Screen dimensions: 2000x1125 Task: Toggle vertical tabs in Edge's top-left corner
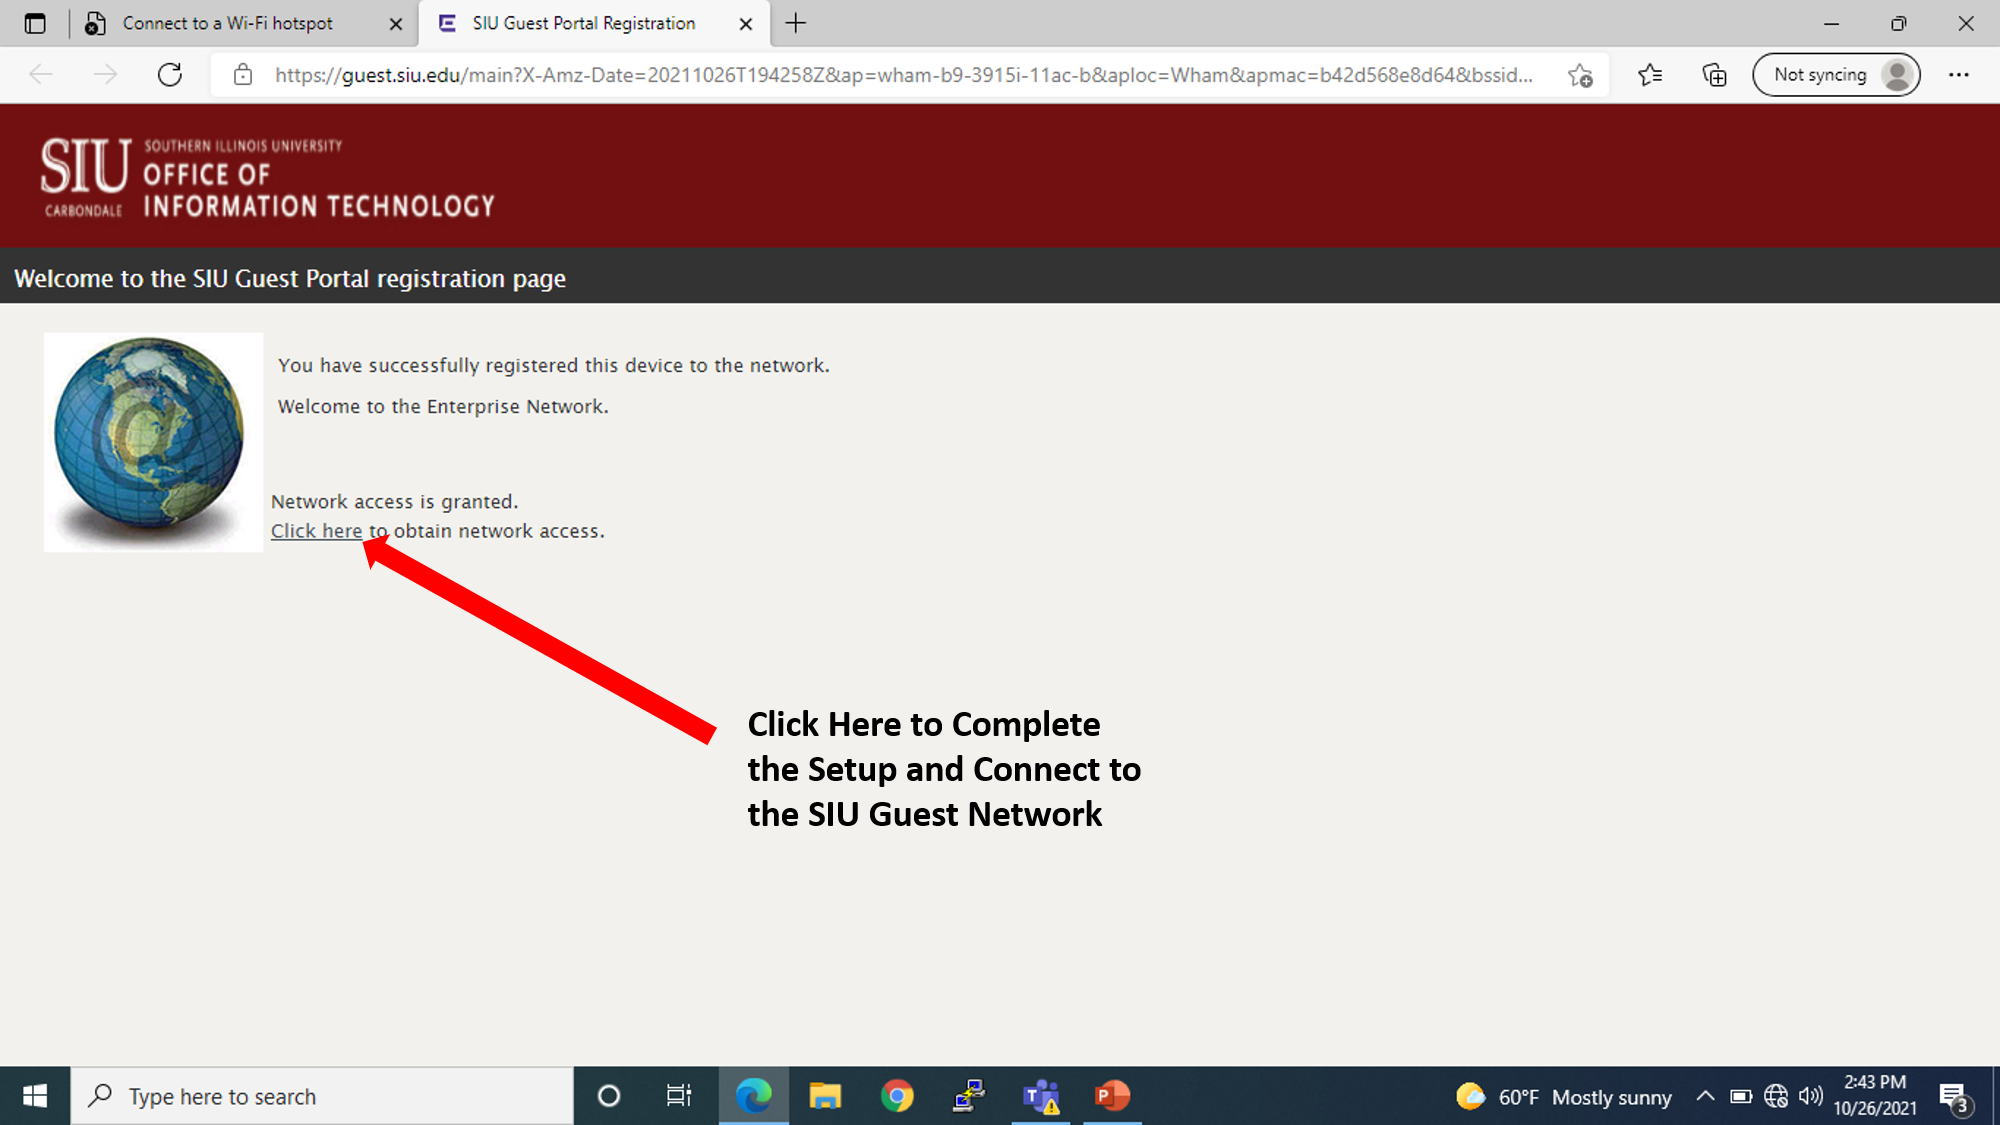pyautogui.click(x=36, y=22)
